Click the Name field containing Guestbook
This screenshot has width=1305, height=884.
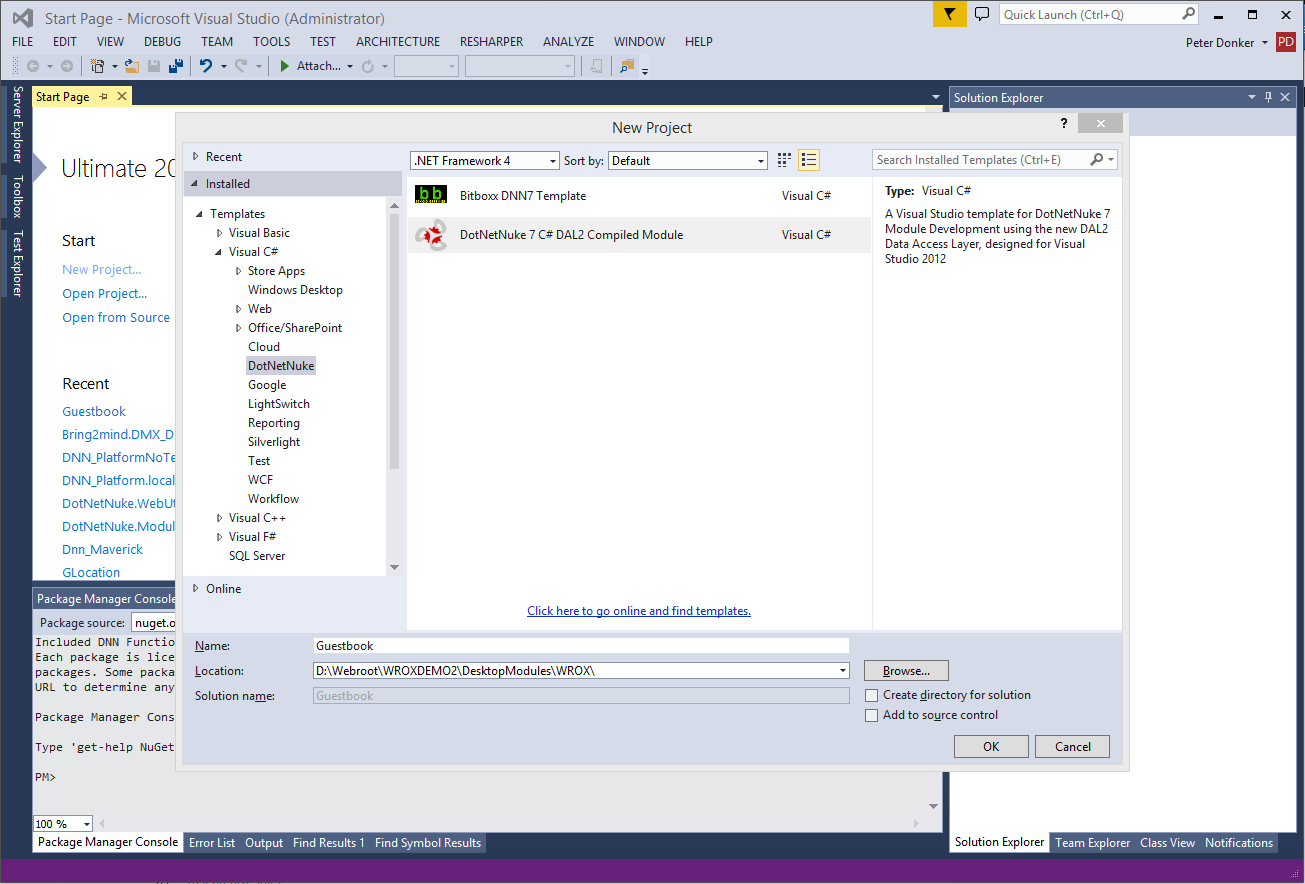coord(581,646)
